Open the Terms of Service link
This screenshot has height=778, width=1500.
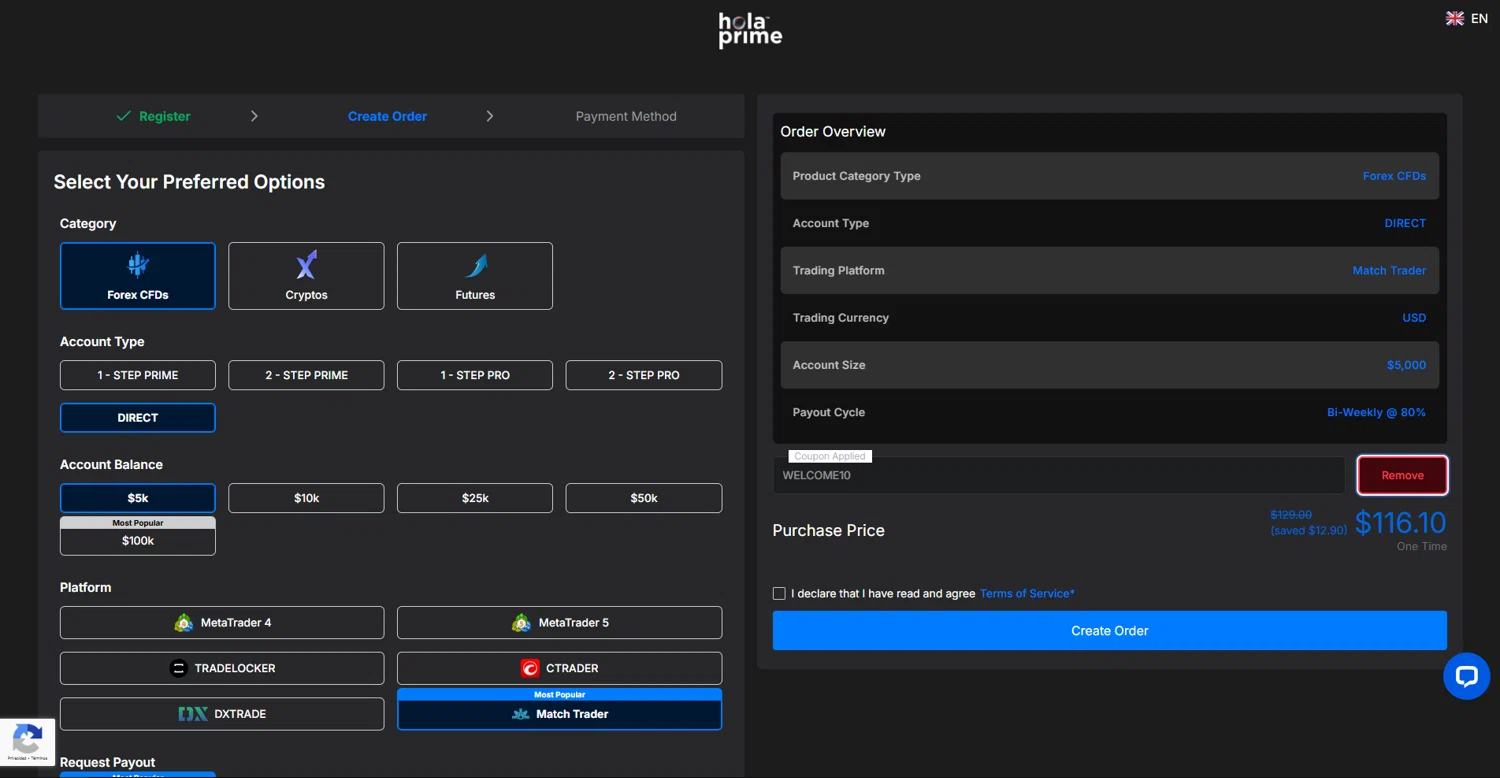(1027, 593)
